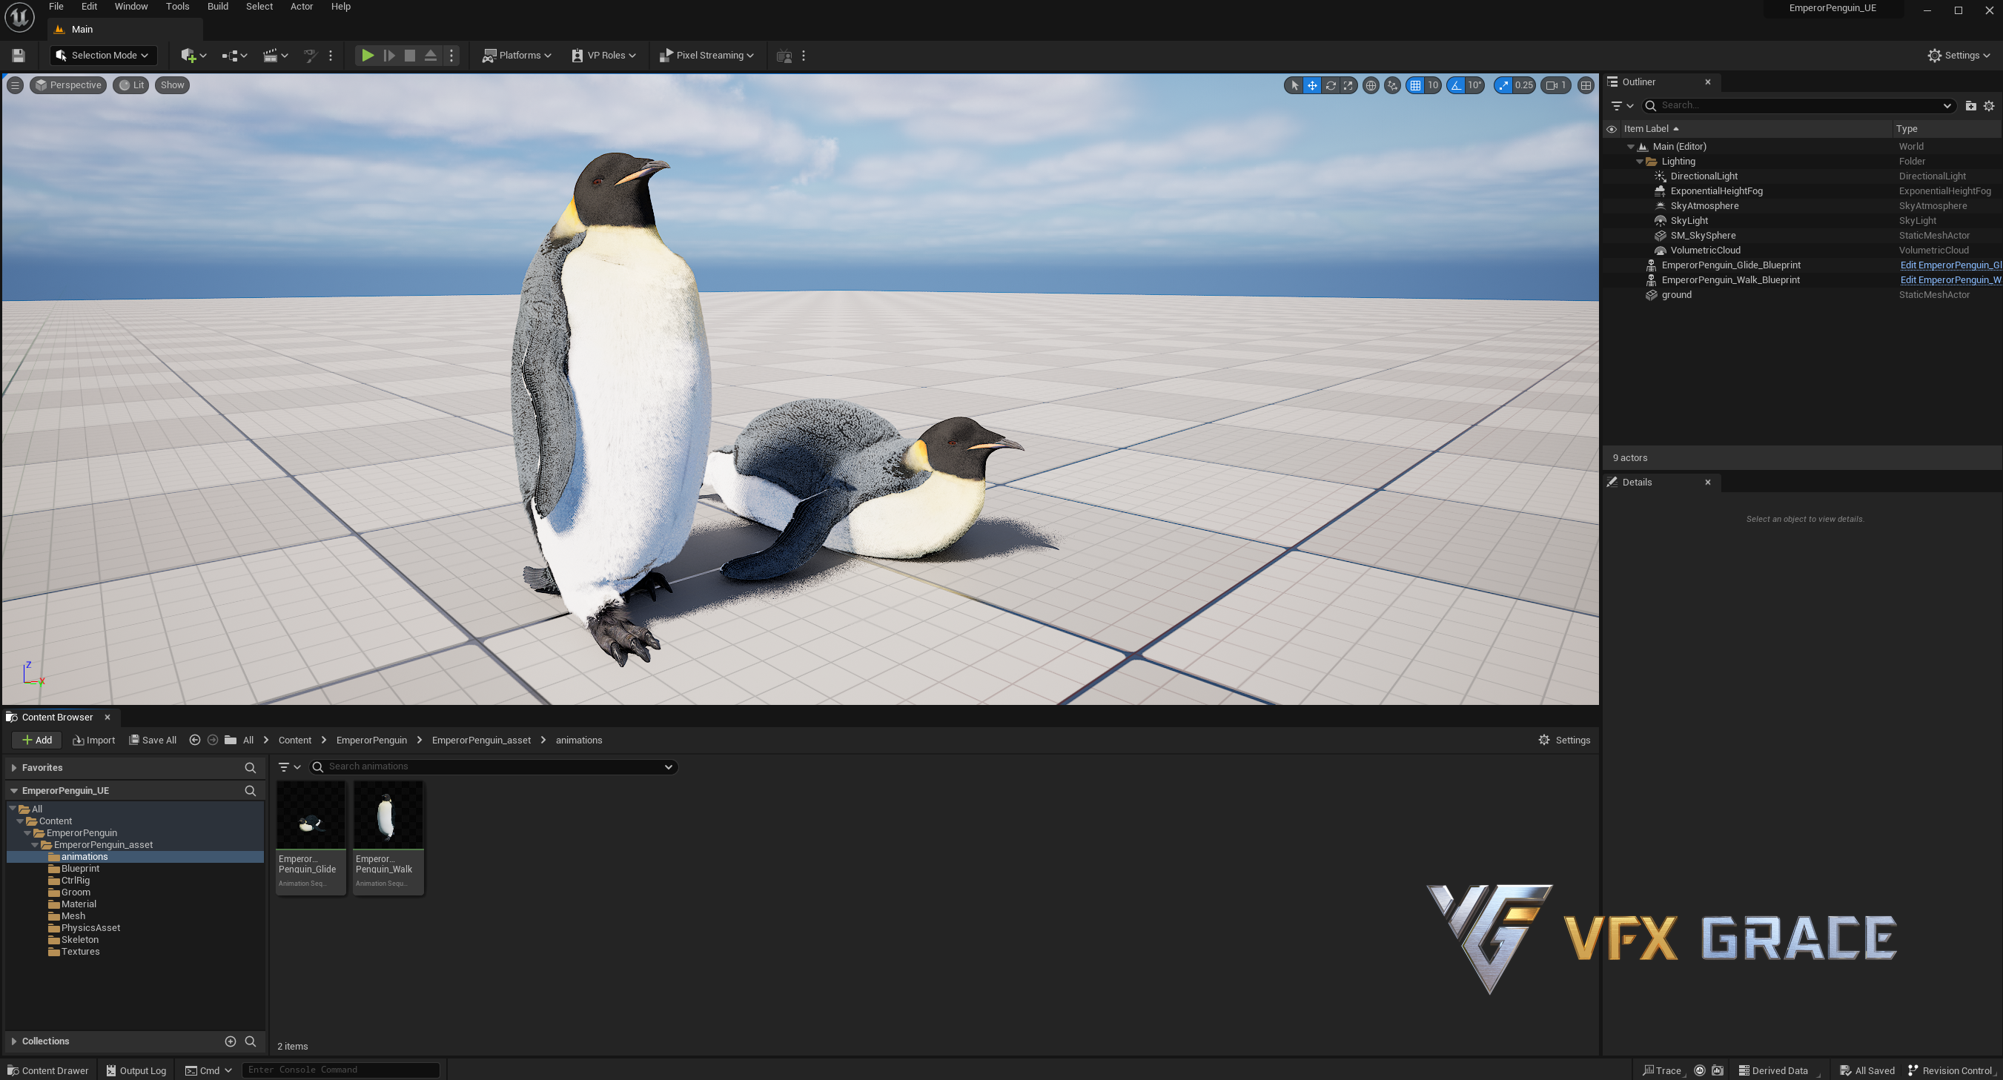Open the Edit menu
Screen dimensions: 2003x1080
pyautogui.click(x=89, y=7)
